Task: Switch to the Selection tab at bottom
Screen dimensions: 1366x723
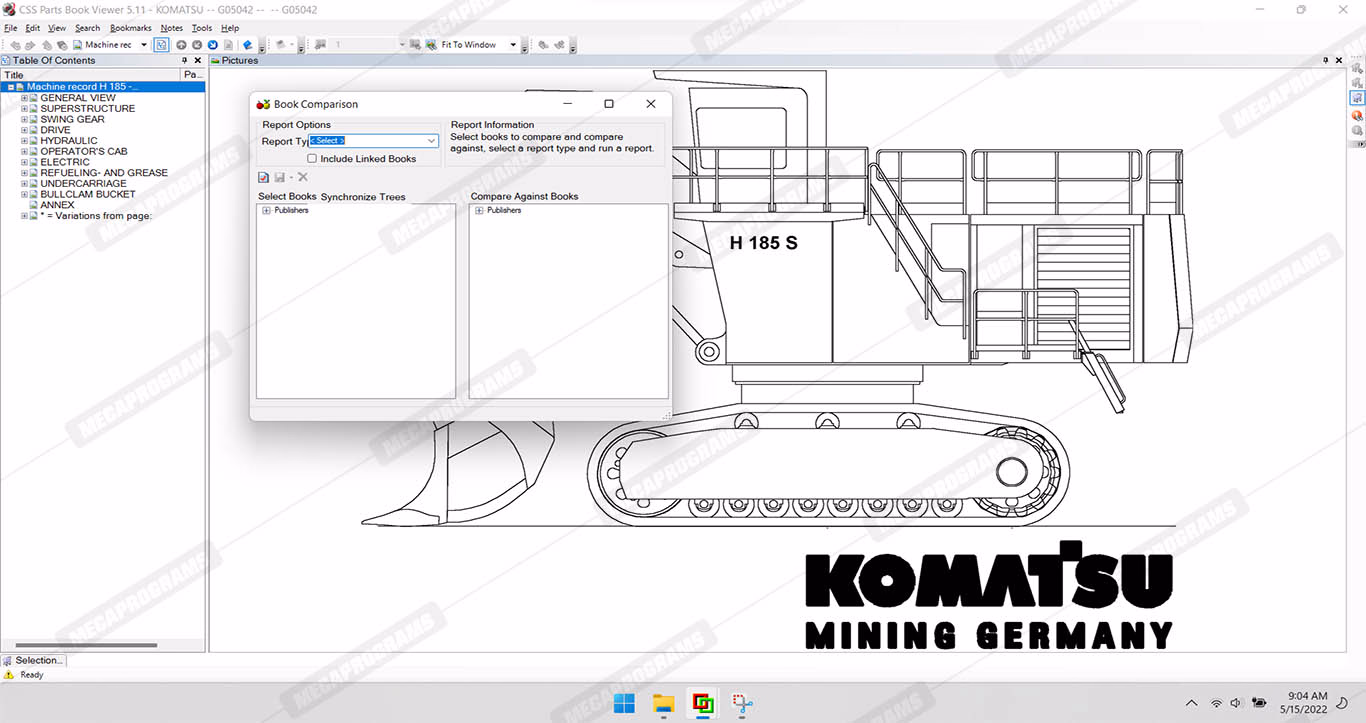Action: [x=34, y=660]
